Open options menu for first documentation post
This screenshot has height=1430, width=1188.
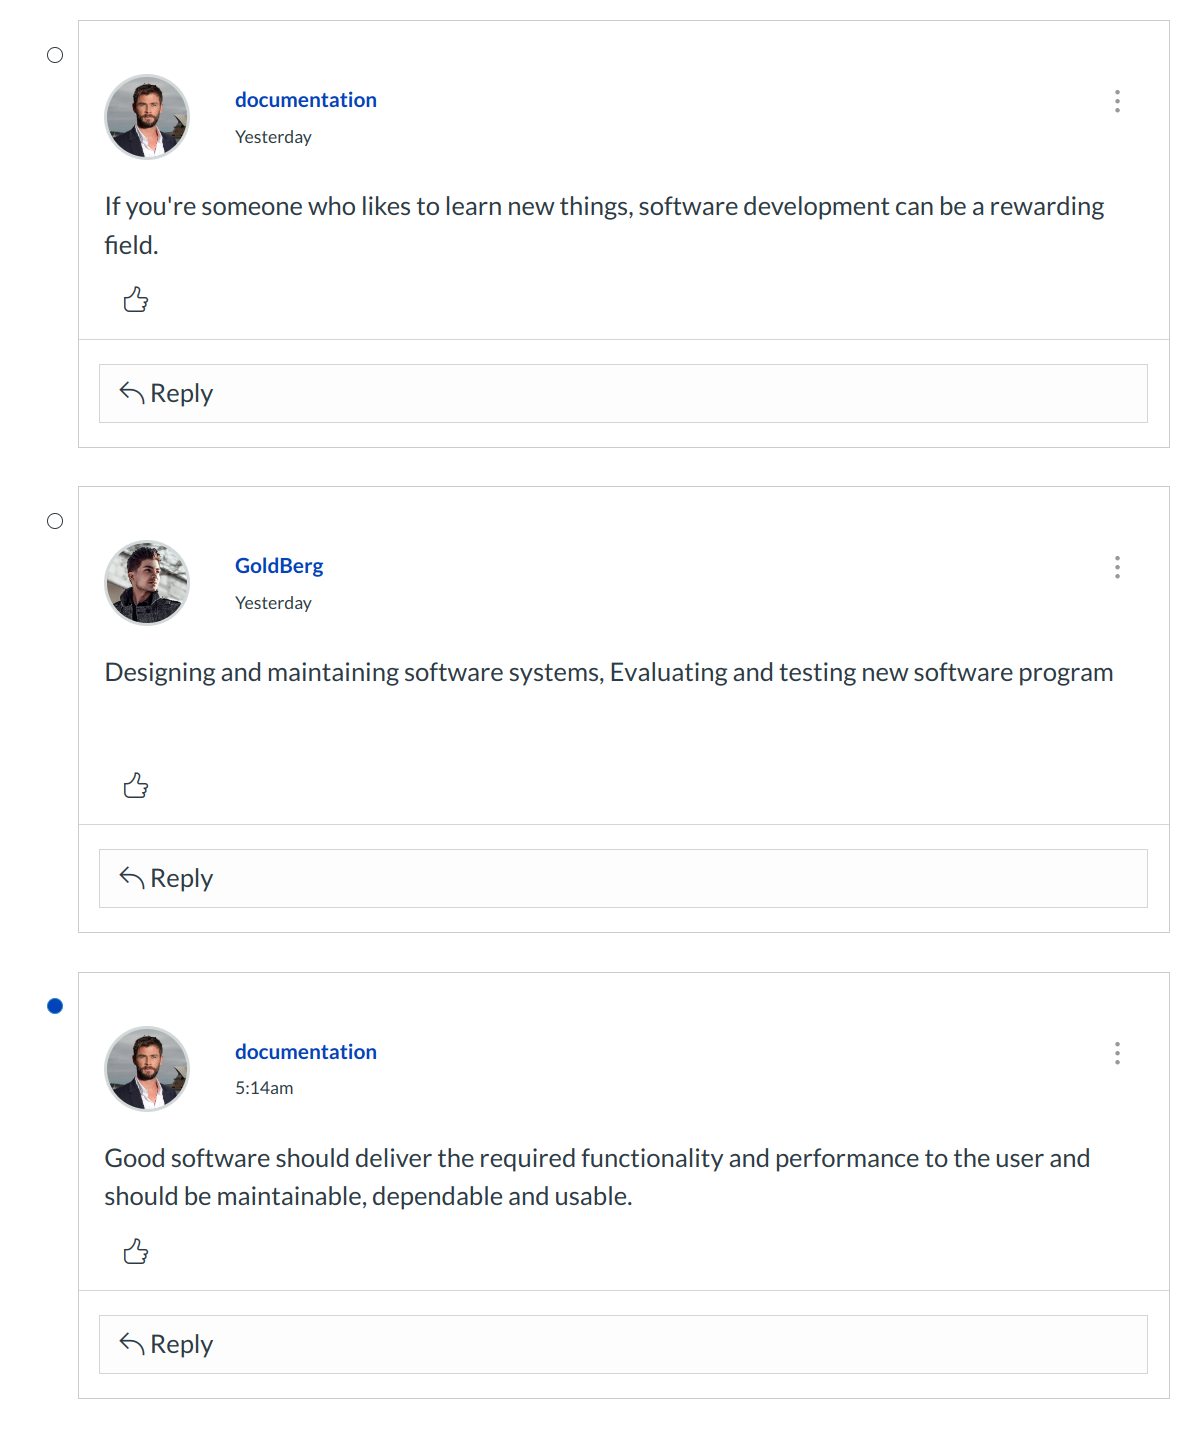click(x=1117, y=101)
